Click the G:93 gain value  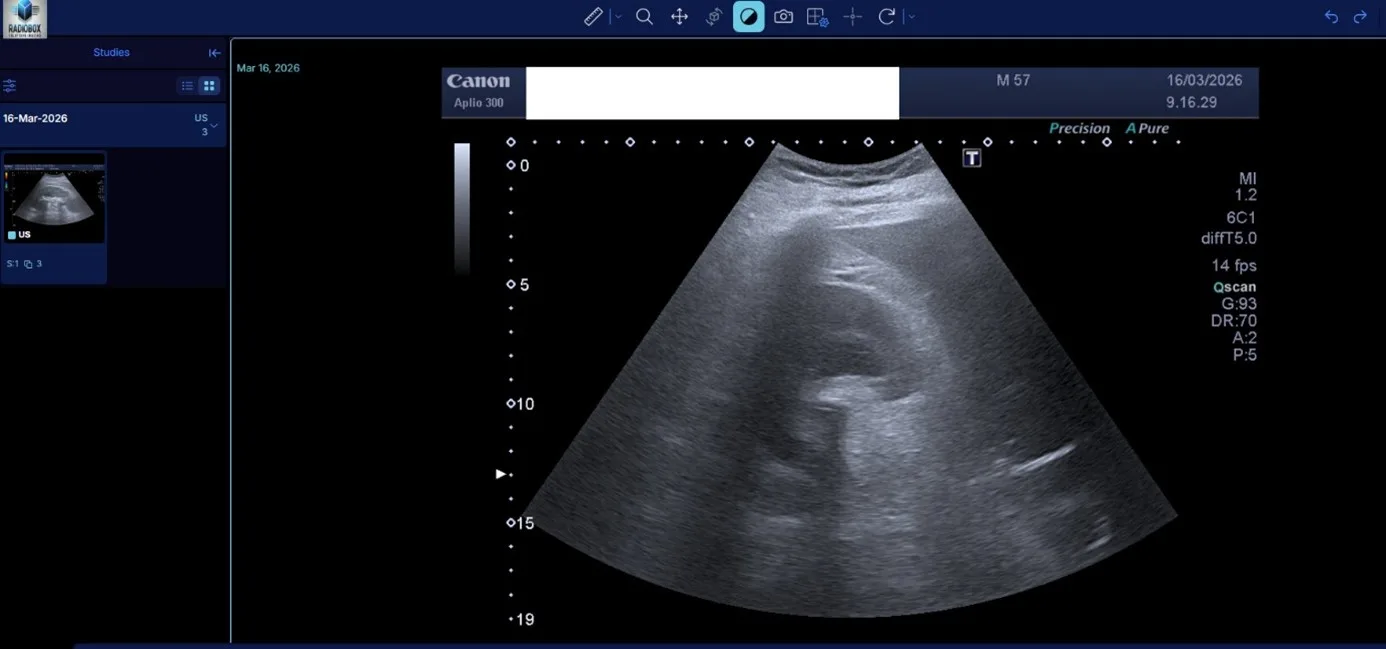pyautogui.click(x=1240, y=304)
